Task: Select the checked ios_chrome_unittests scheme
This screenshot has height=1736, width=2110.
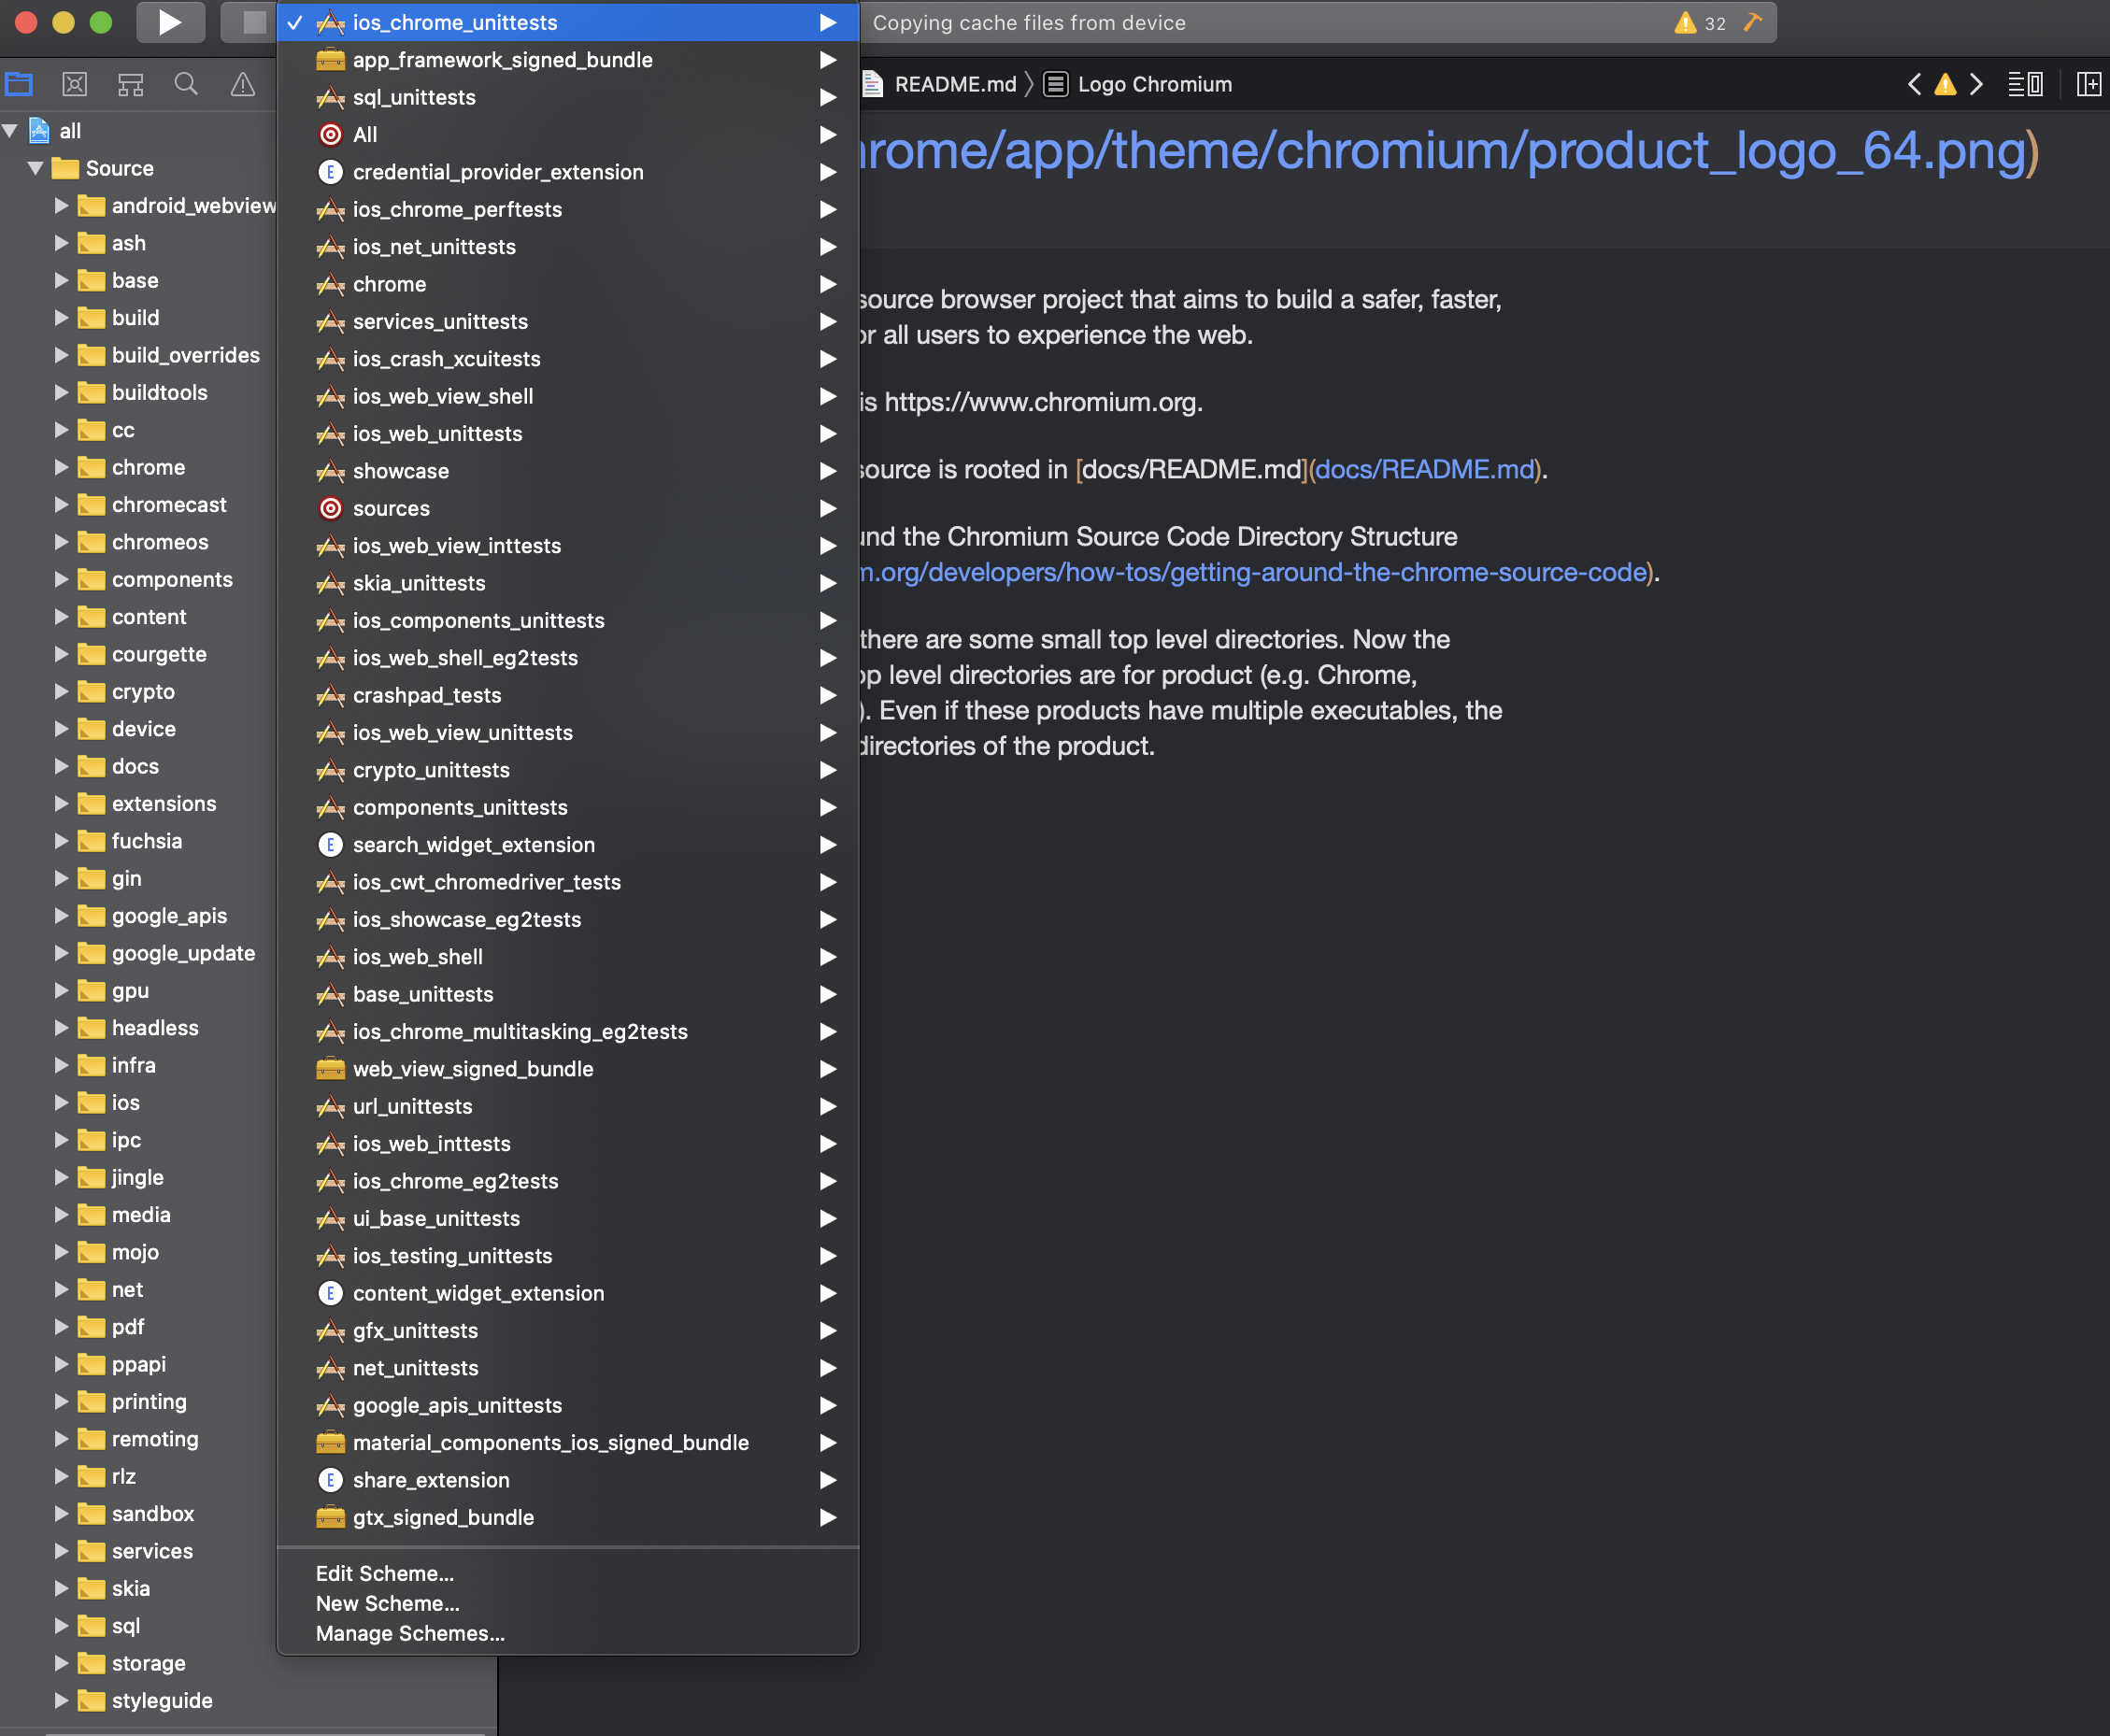Action: point(455,22)
